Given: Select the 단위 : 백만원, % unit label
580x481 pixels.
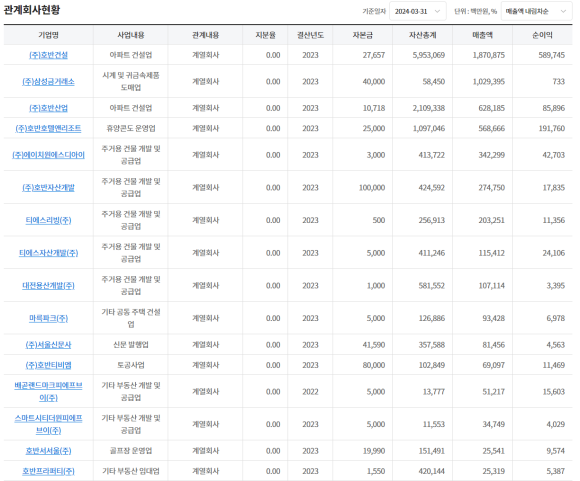Looking at the screenshot, I should pos(476,11).
